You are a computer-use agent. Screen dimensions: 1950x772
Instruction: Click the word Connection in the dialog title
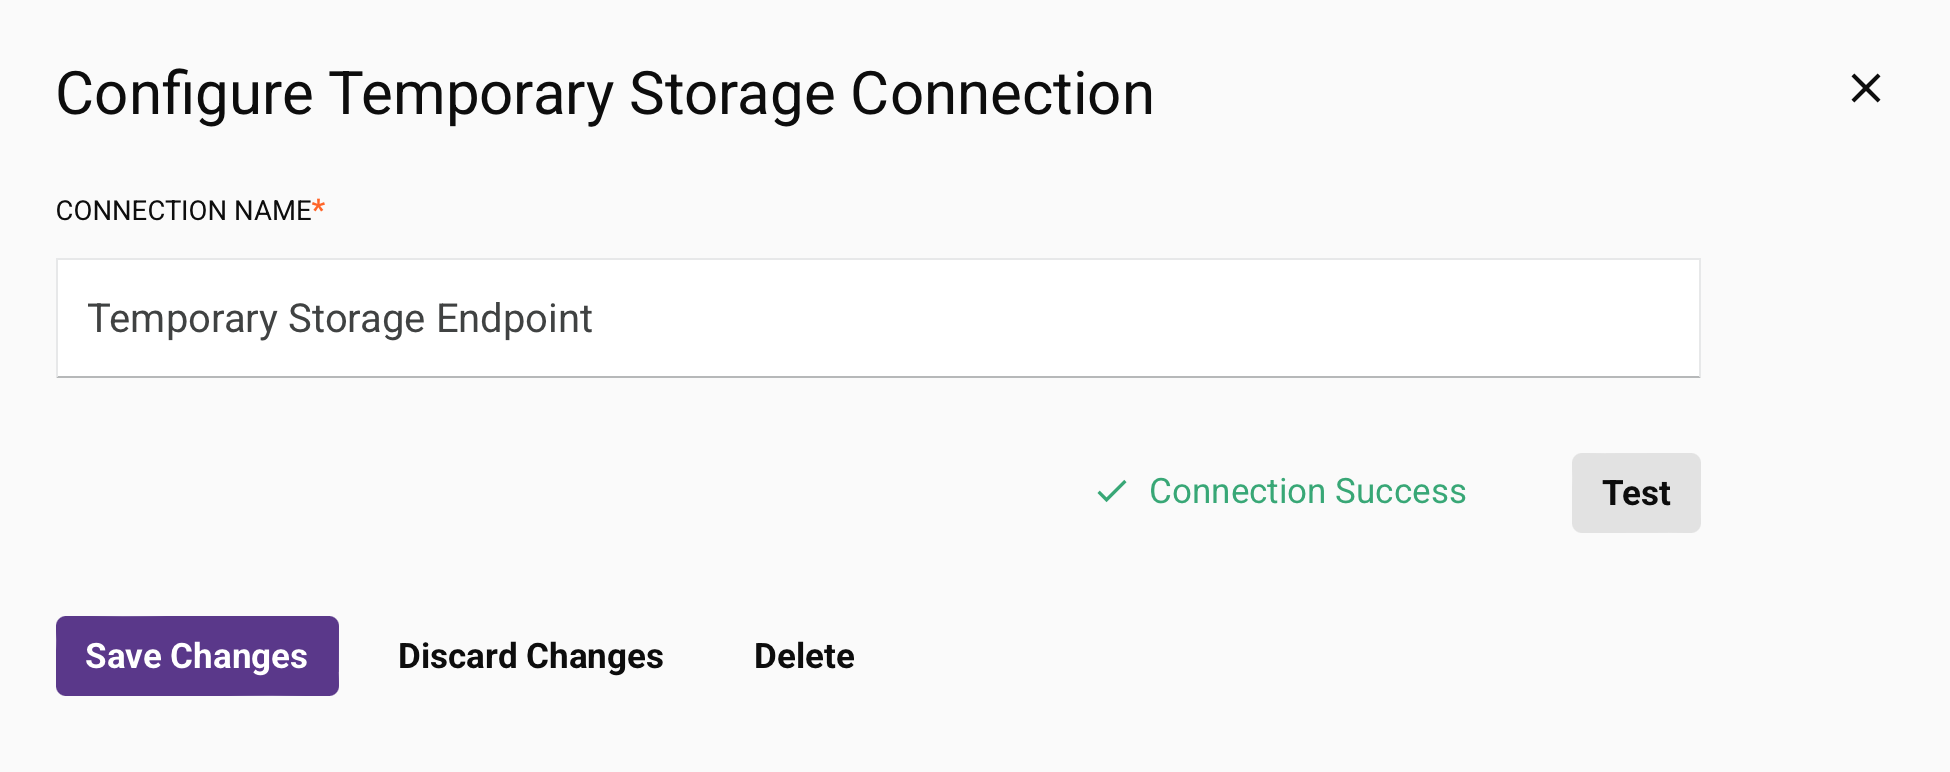(1002, 95)
